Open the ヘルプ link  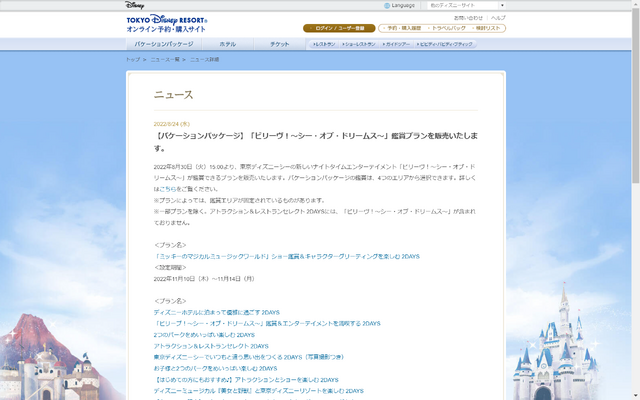(498, 18)
